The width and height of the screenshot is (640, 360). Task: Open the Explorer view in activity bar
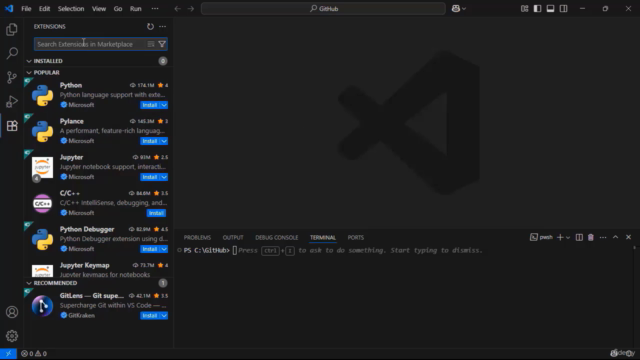tap(12, 29)
